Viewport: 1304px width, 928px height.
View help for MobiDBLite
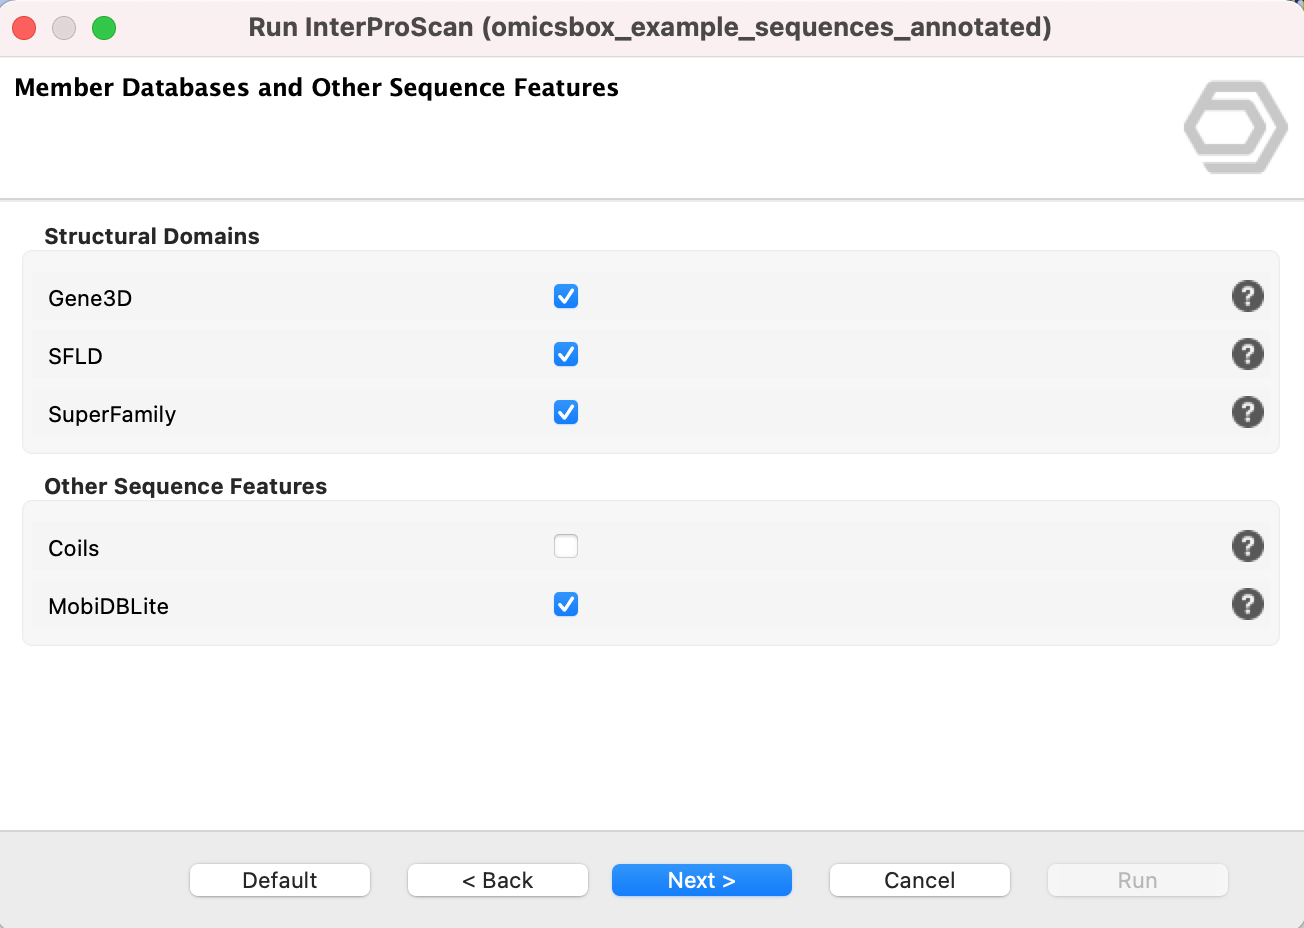click(1247, 605)
